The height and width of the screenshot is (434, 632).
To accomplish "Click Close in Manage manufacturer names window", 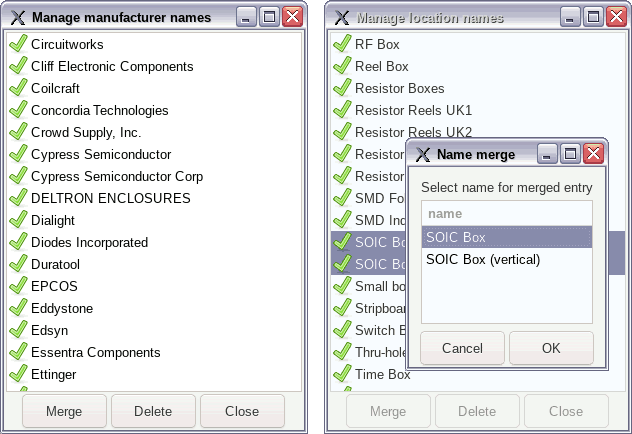I will (242, 411).
